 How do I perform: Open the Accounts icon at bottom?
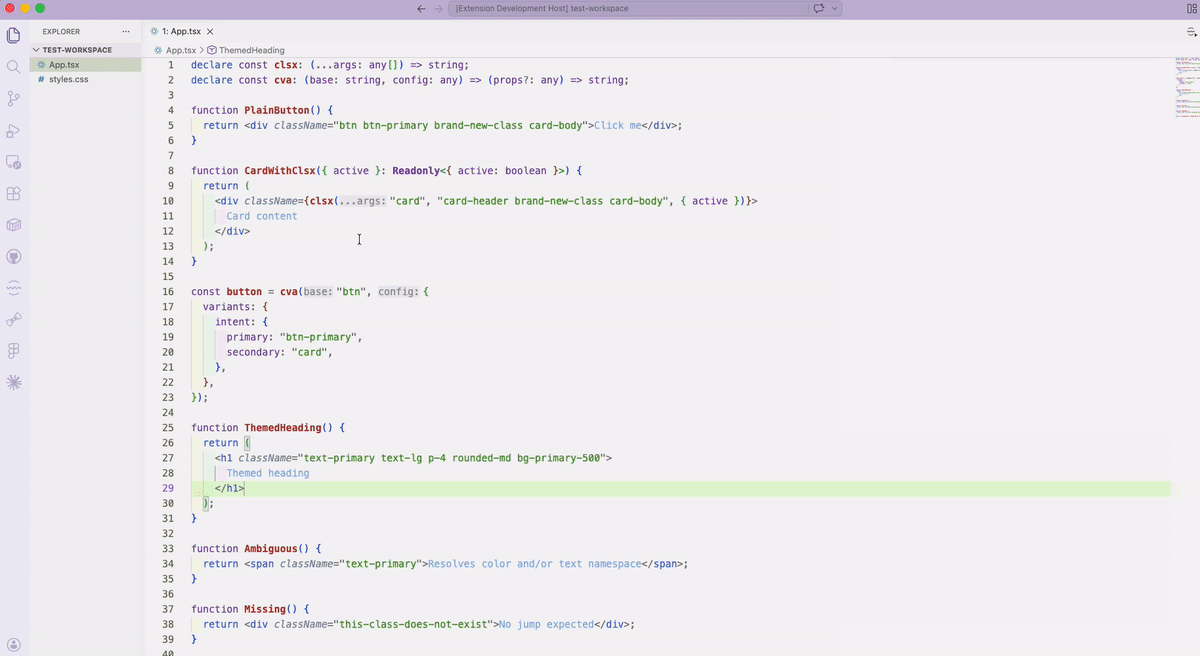coord(14,644)
